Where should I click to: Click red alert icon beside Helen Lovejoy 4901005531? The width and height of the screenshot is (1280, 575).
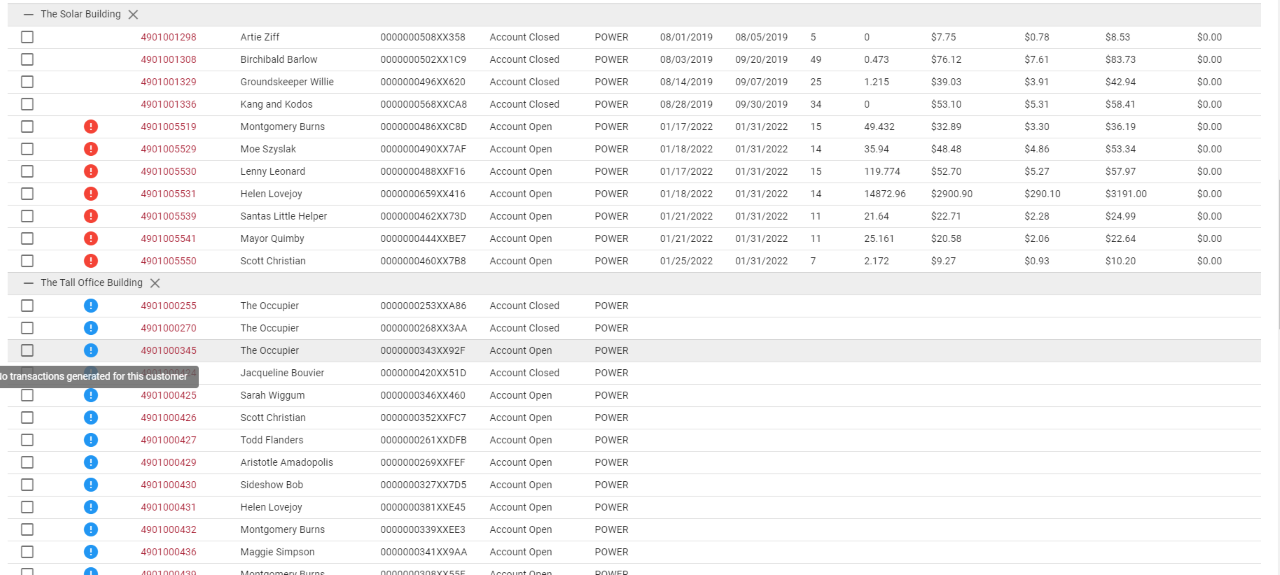pos(91,194)
